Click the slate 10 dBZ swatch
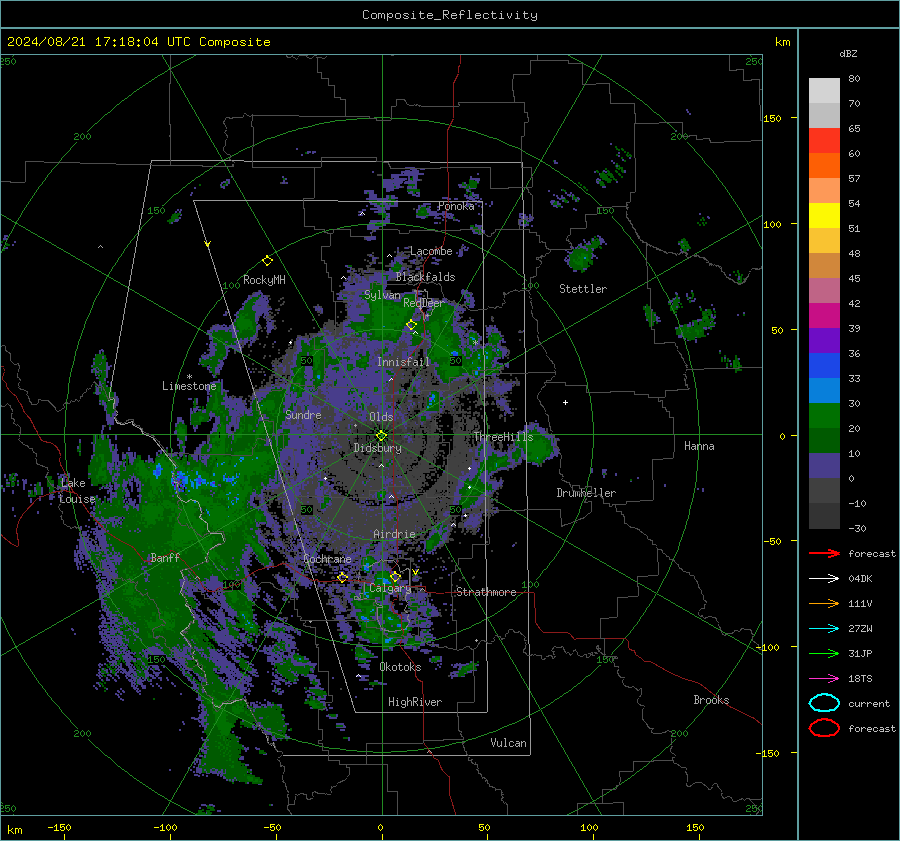This screenshot has width=900, height=841. click(824, 465)
